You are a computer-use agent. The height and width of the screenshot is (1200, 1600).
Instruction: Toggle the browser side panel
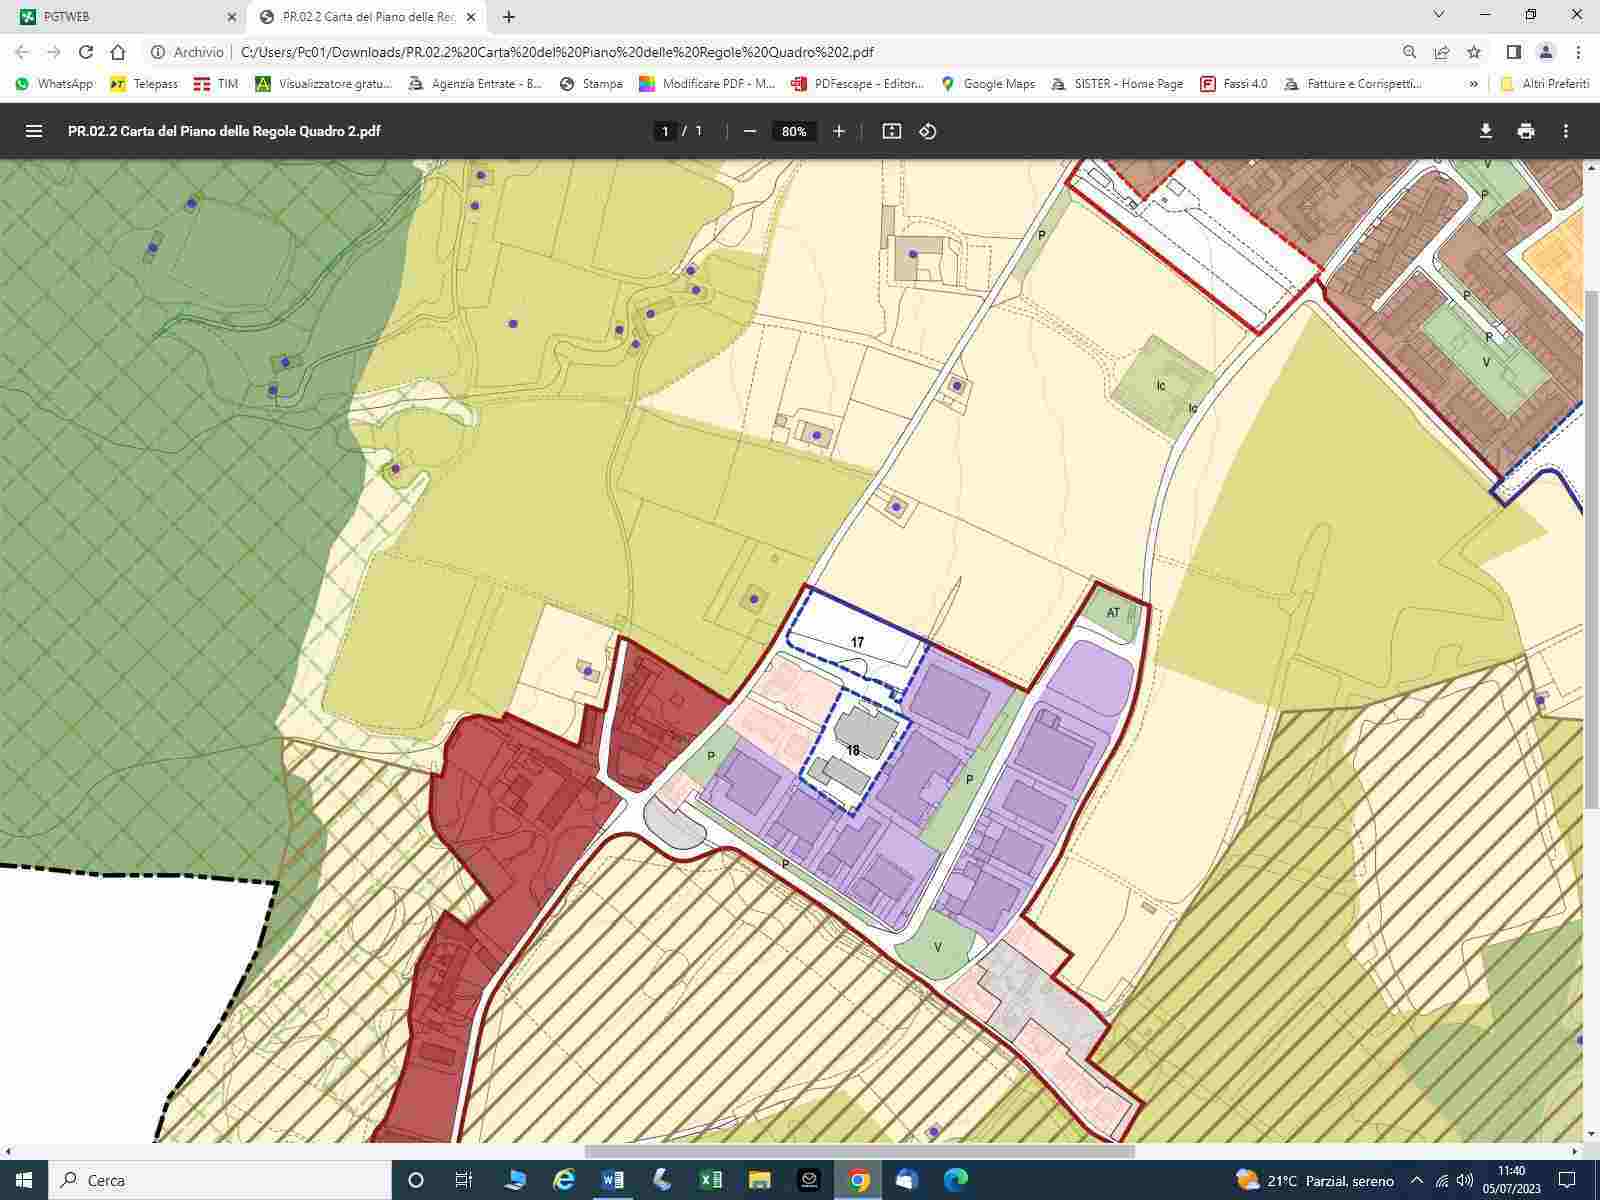1514,52
